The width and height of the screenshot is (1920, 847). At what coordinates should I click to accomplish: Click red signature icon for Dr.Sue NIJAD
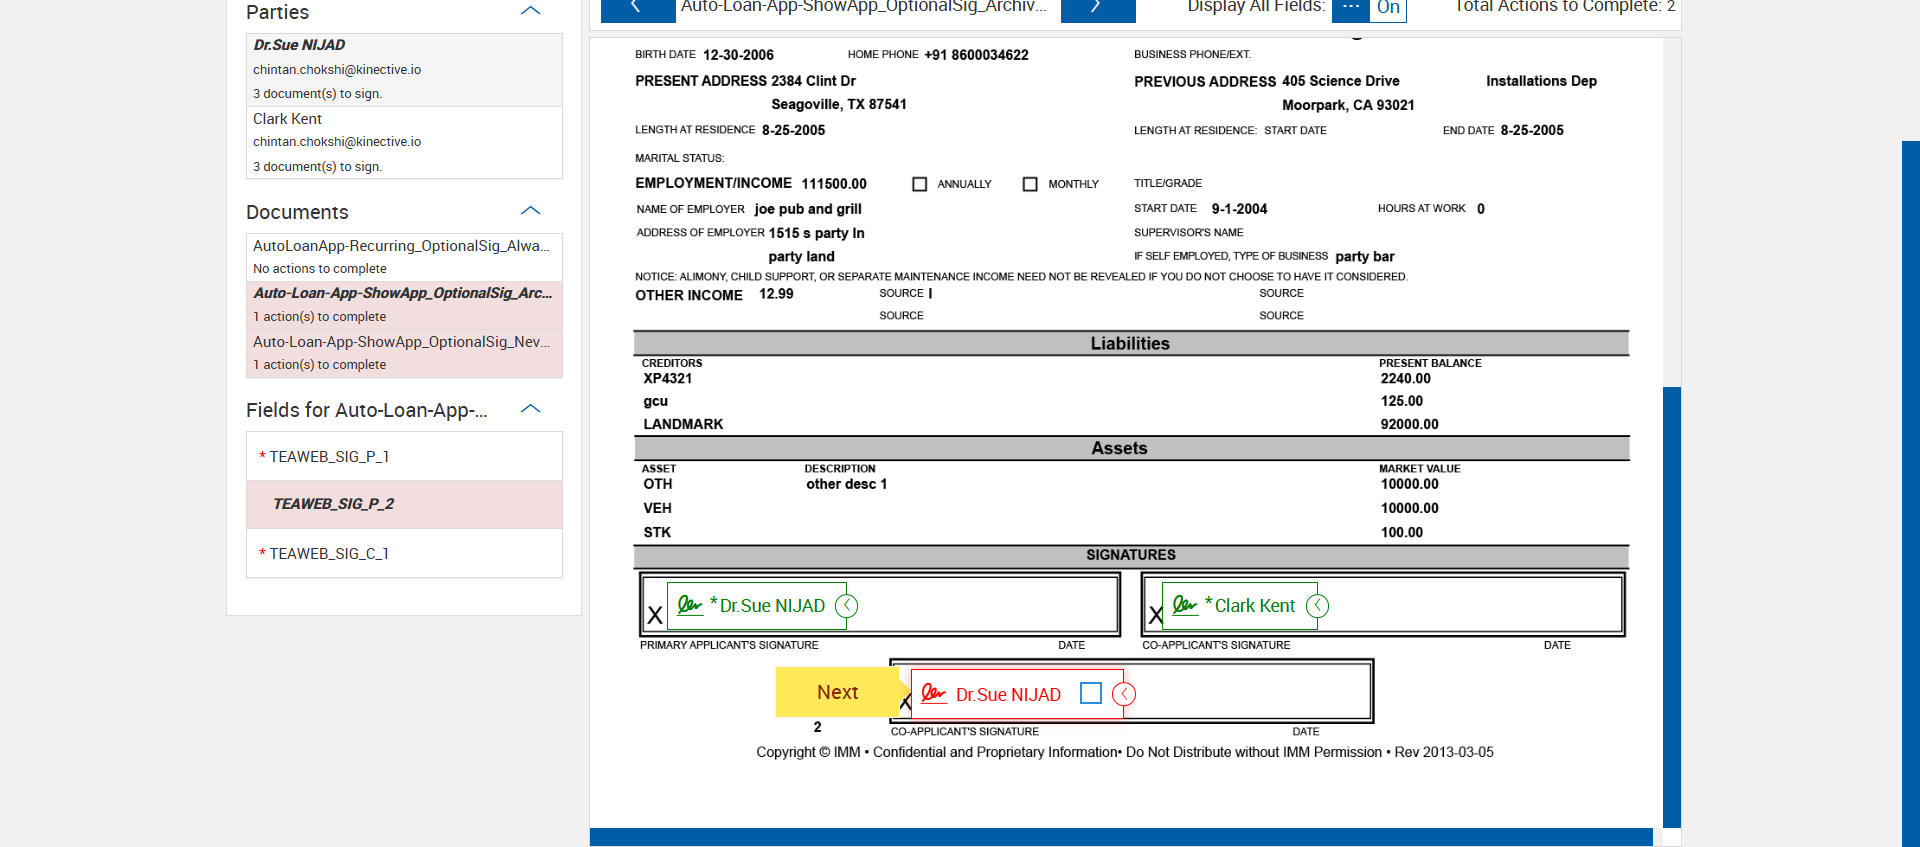point(933,693)
